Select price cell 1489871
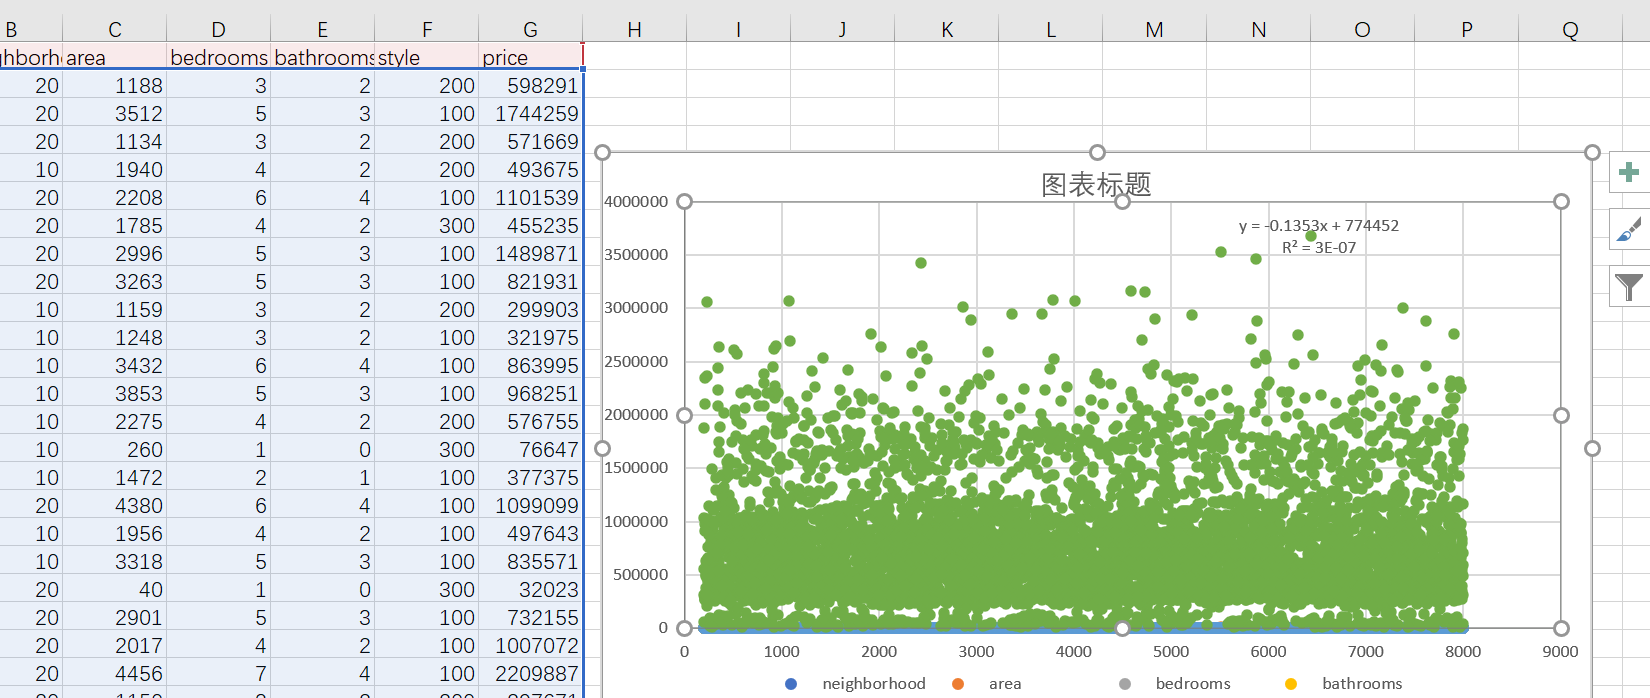The height and width of the screenshot is (698, 1650). [x=530, y=254]
